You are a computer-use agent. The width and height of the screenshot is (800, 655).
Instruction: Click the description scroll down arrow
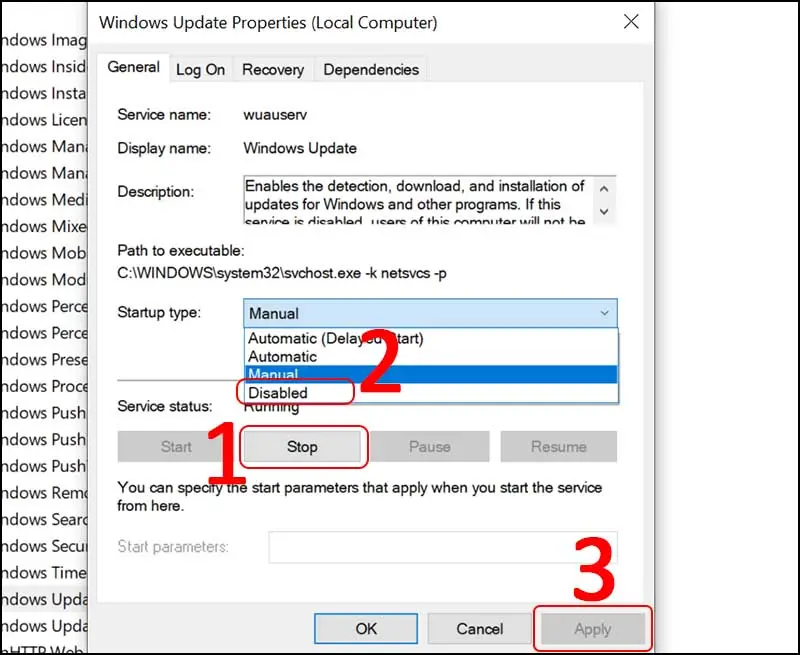point(603,212)
